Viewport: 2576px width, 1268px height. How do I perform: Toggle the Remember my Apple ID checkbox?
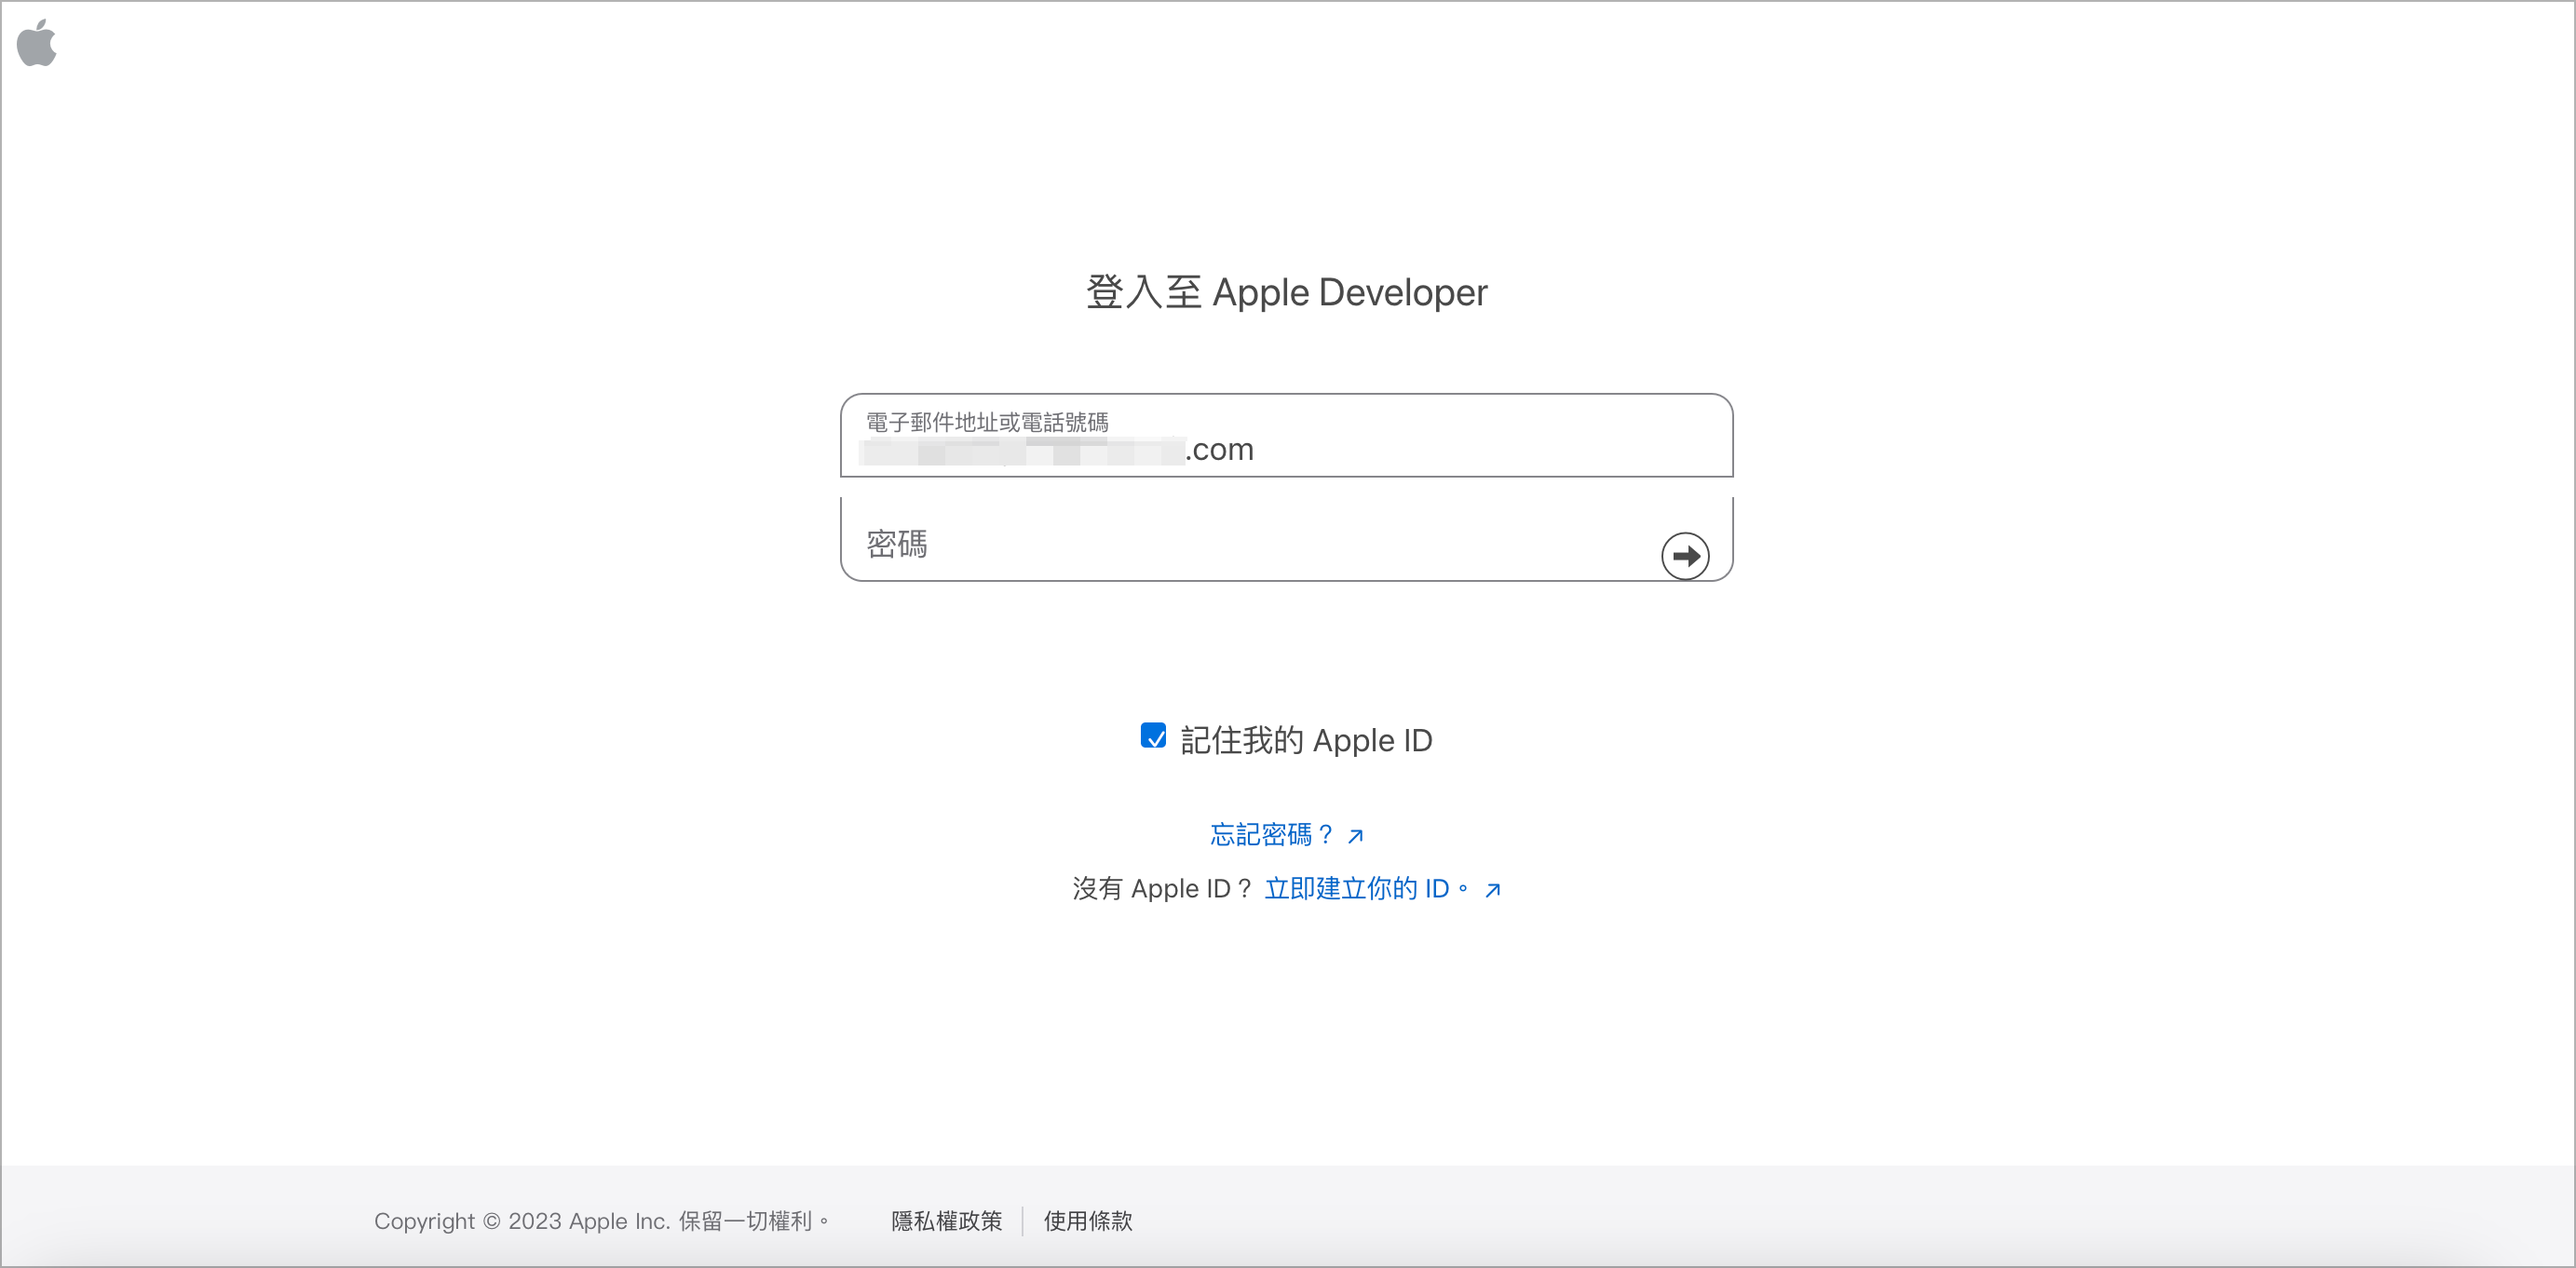[x=1155, y=739]
